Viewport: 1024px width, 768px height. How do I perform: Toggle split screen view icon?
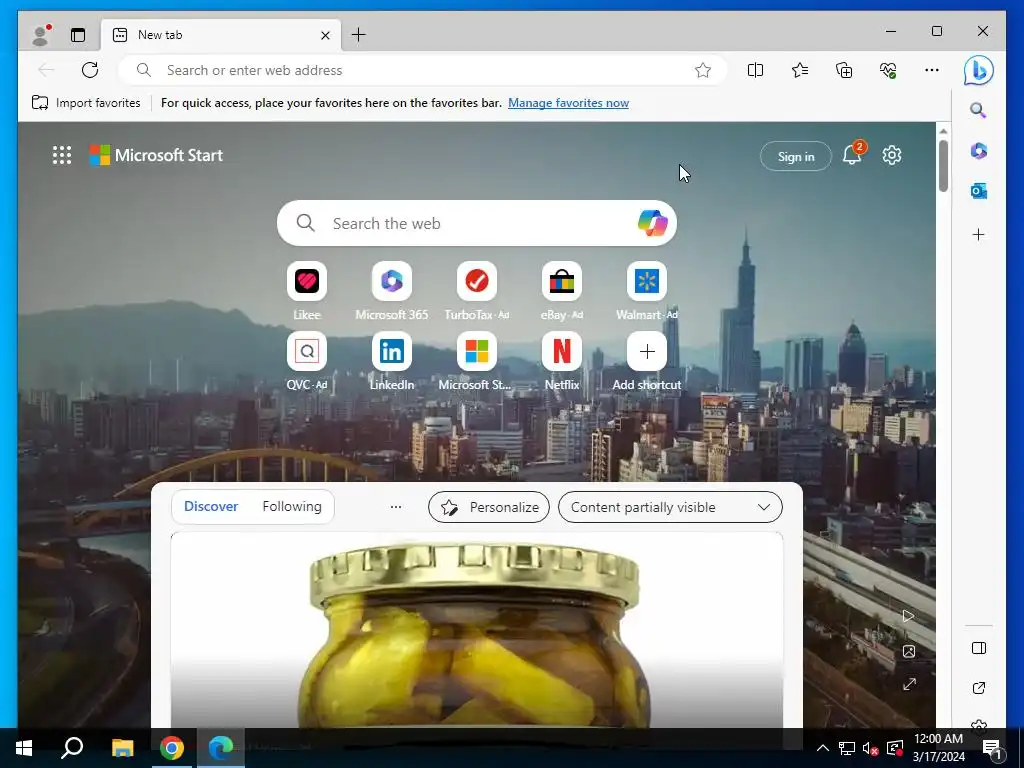pos(755,70)
